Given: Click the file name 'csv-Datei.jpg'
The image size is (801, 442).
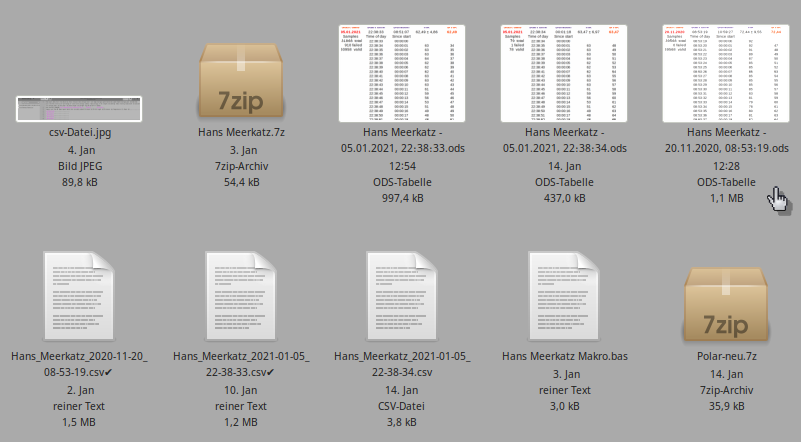Looking at the screenshot, I should 80,132.
